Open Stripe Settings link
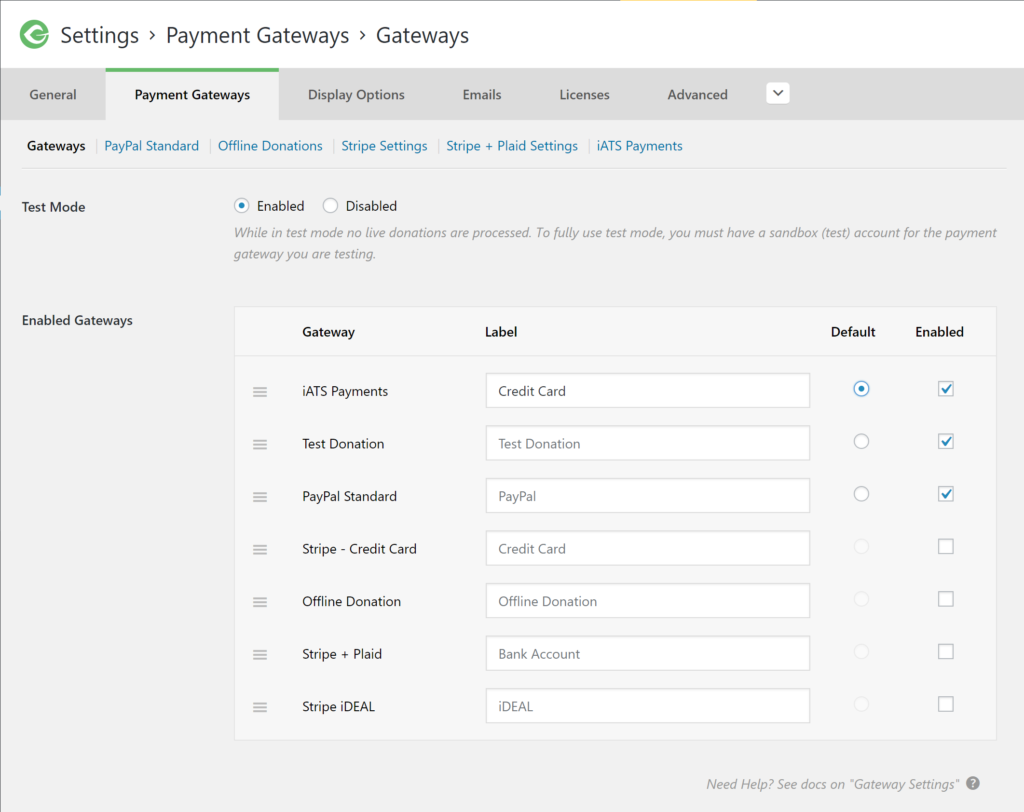The width and height of the screenshot is (1024, 812). tap(385, 146)
